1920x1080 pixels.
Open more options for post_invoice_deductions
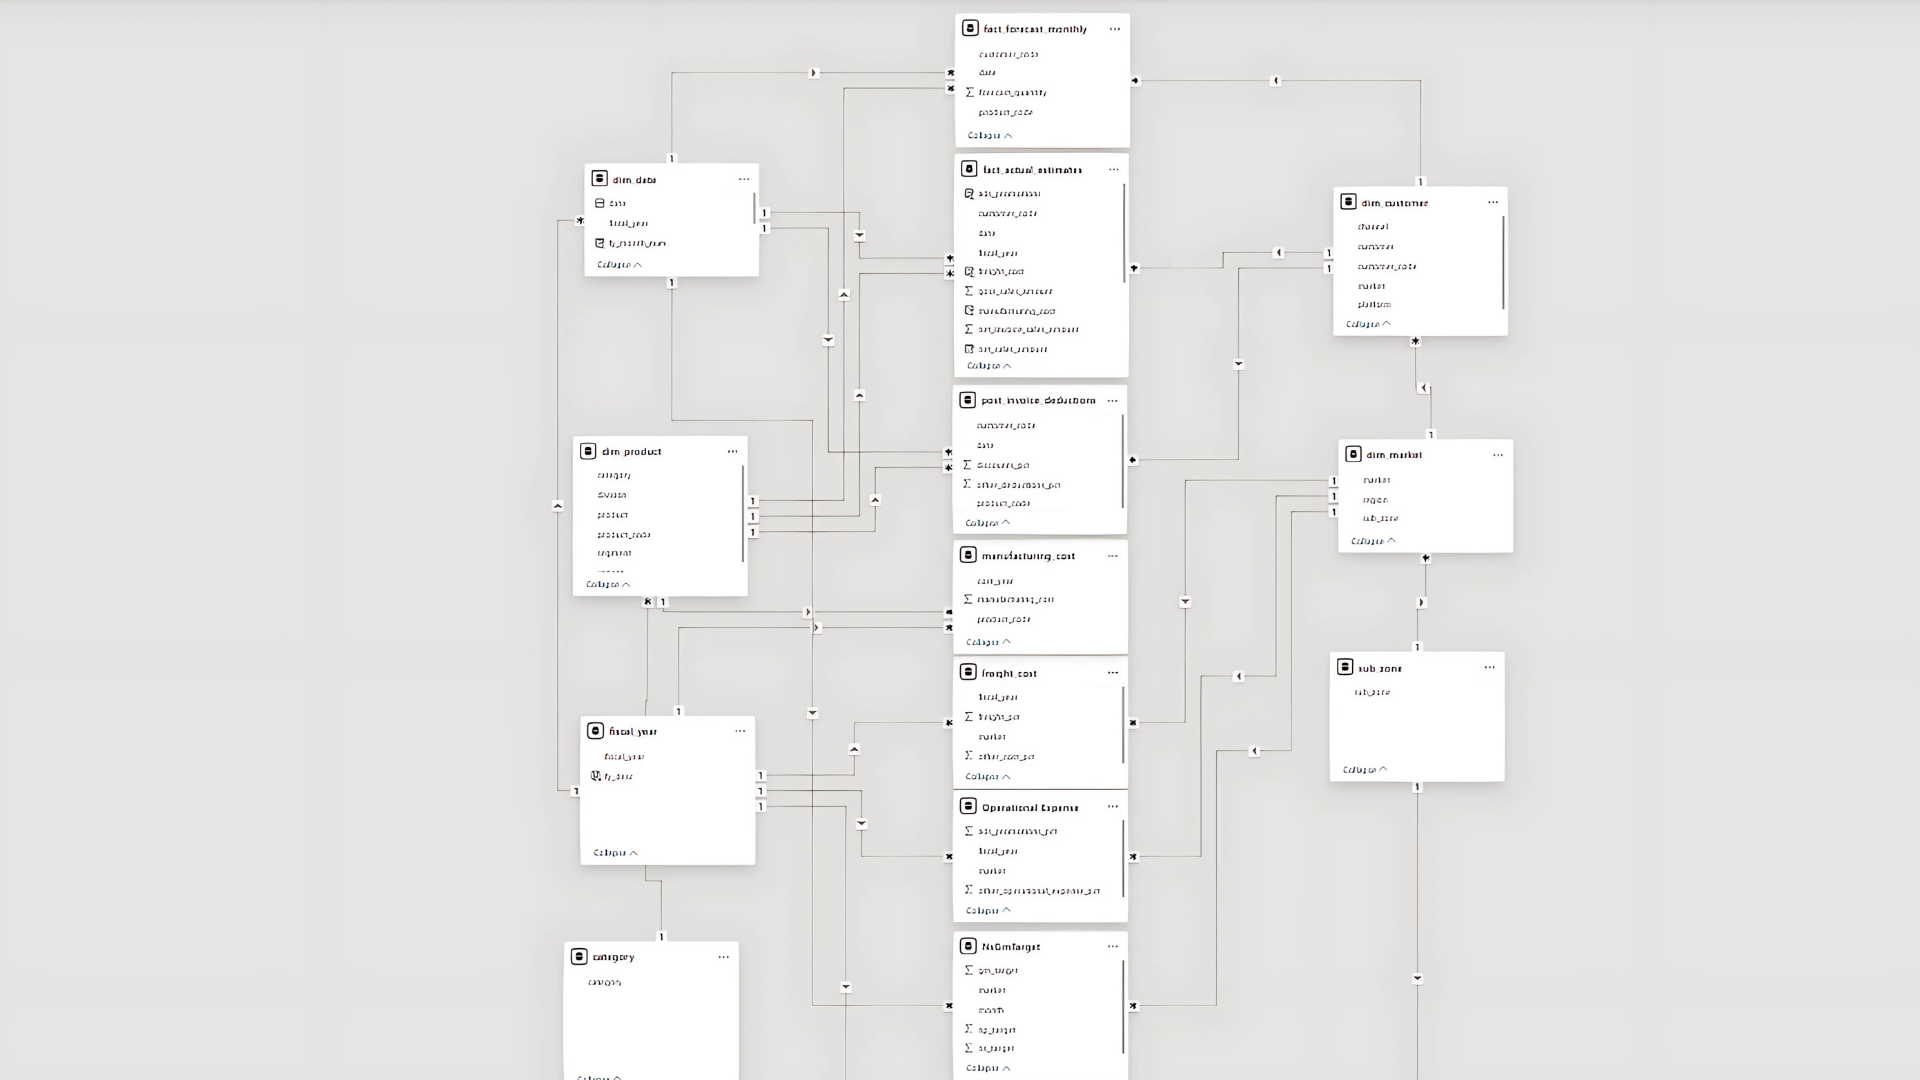point(1112,400)
